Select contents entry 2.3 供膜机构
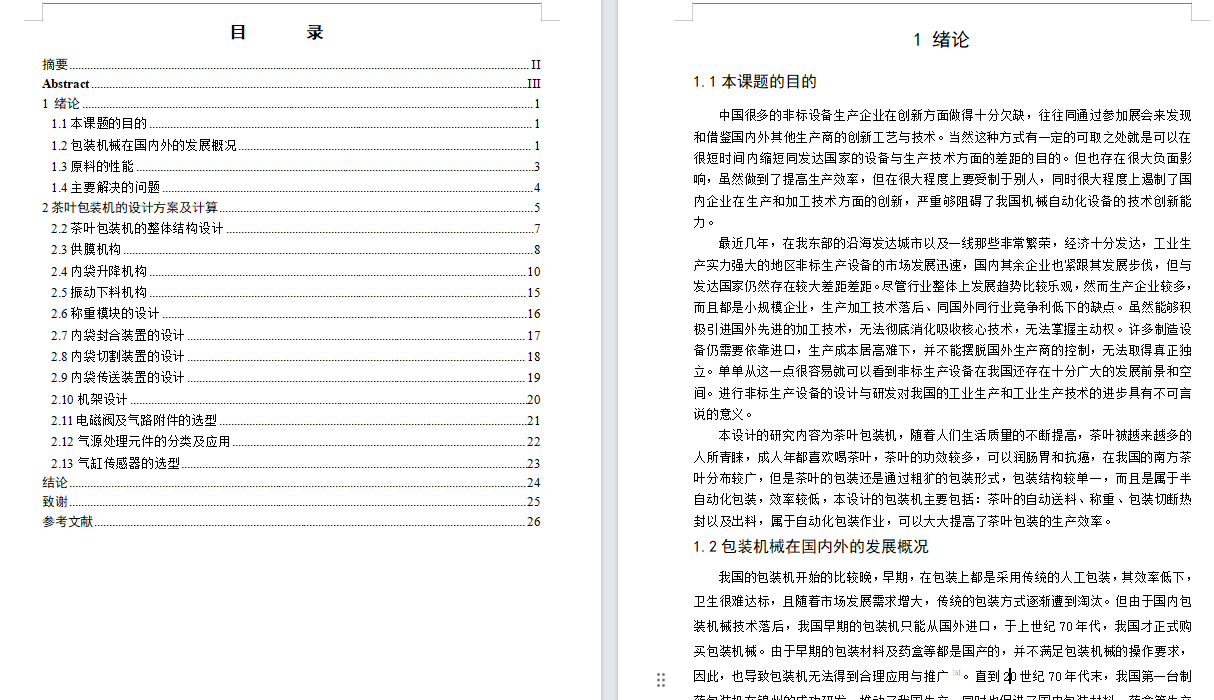Viewport: 1214px width, 700px height. [x=296, y=250]
